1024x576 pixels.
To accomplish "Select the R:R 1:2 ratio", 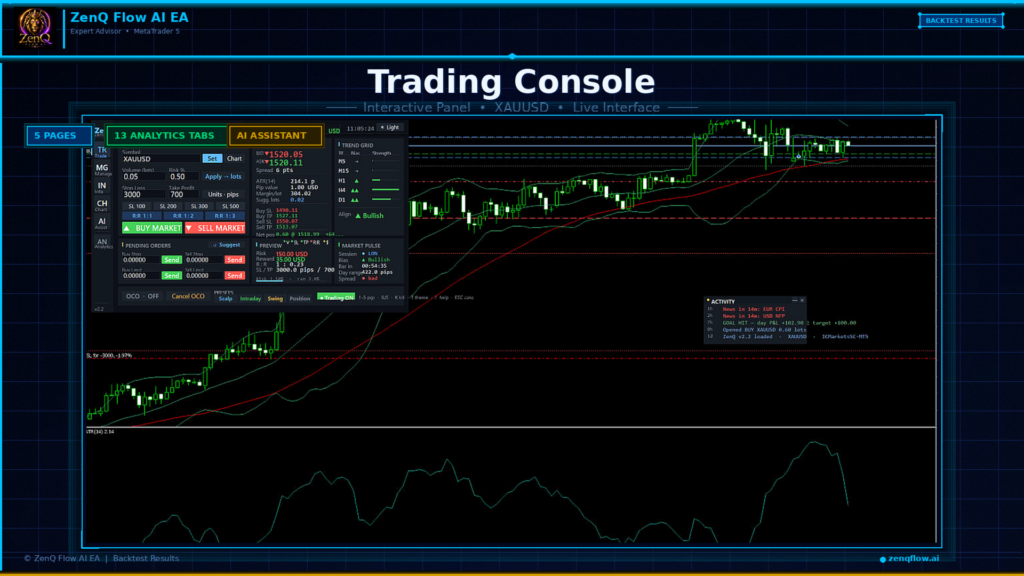I will (x=183, y=216).
